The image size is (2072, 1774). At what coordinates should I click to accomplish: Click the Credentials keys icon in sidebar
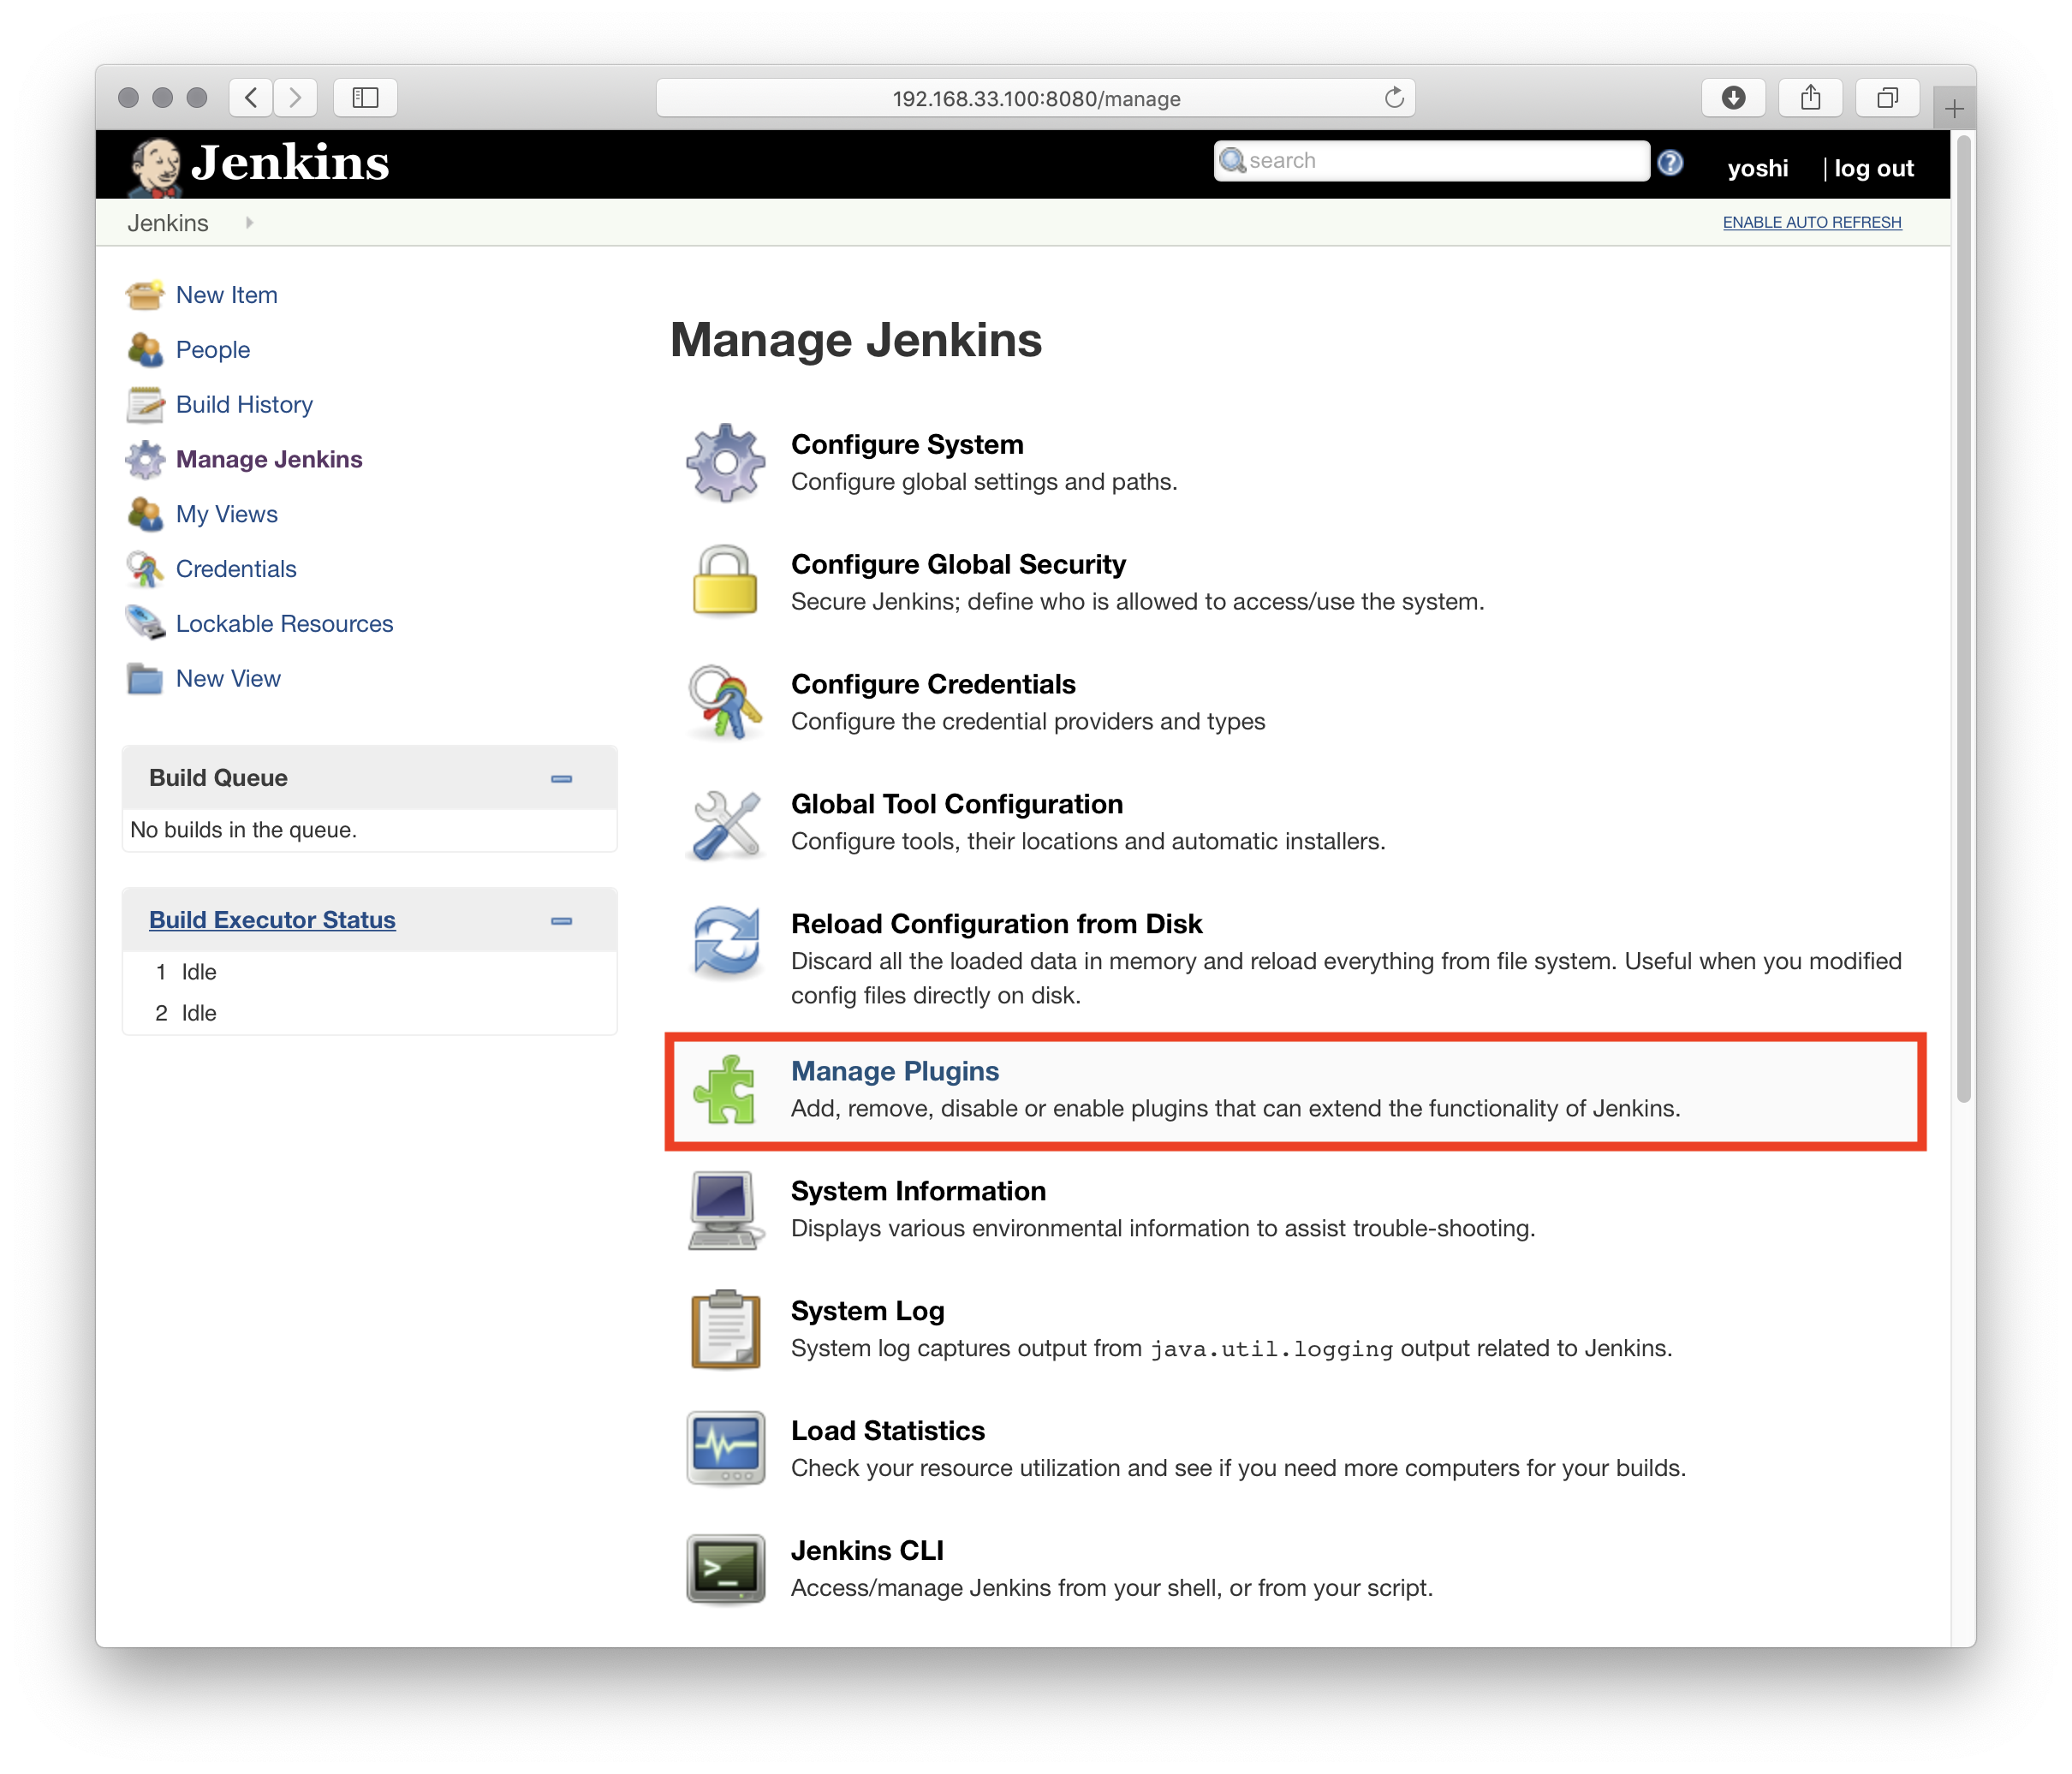(145, 569)
